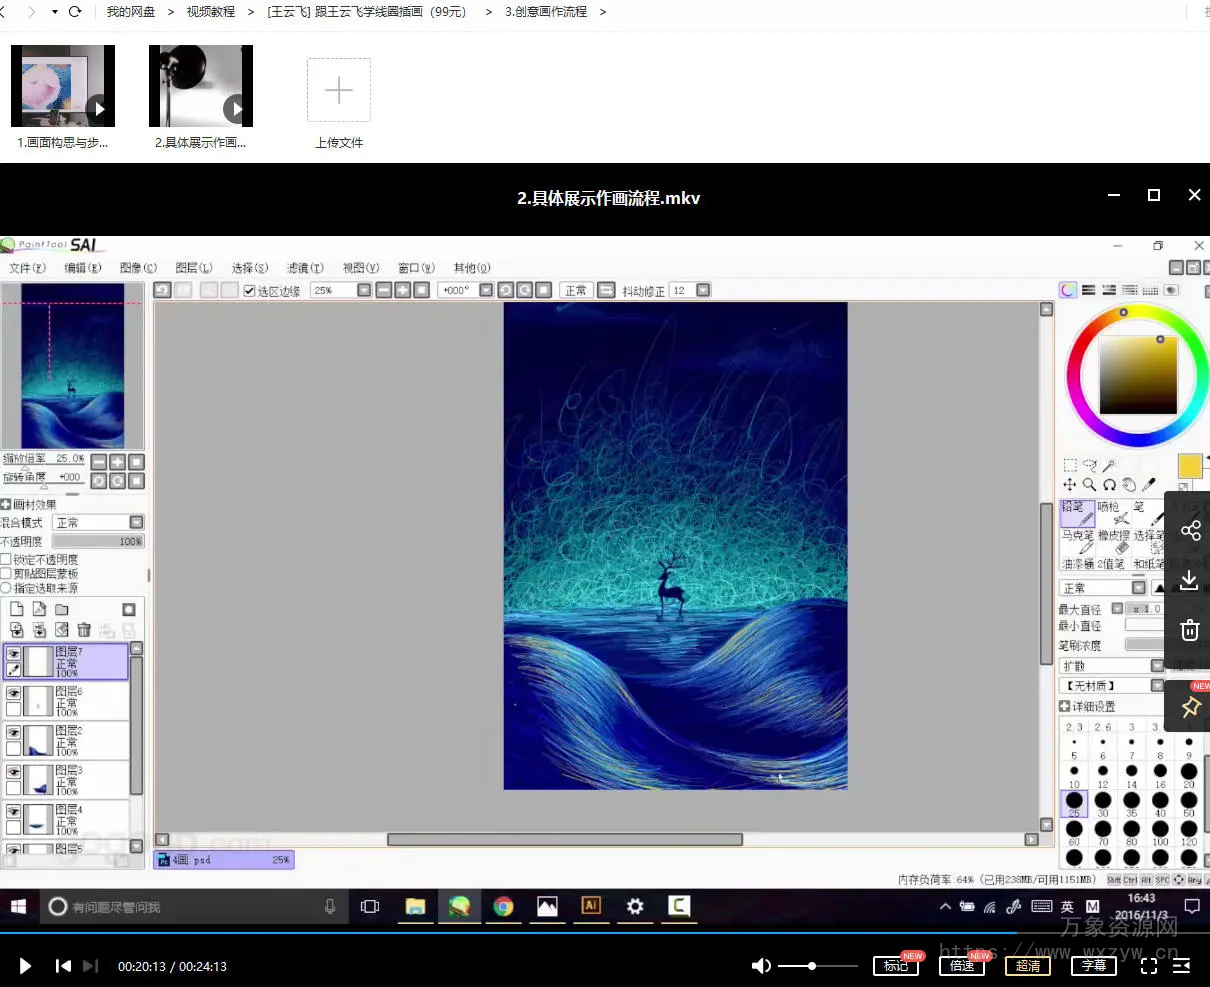
Task: Create a new layer folder
Action: pyautogui.click(x=62, y=609)
